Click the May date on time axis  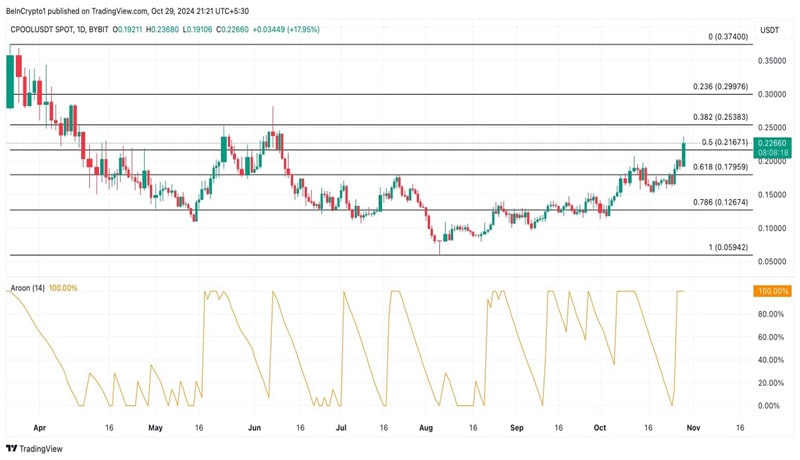coord(155,428)
